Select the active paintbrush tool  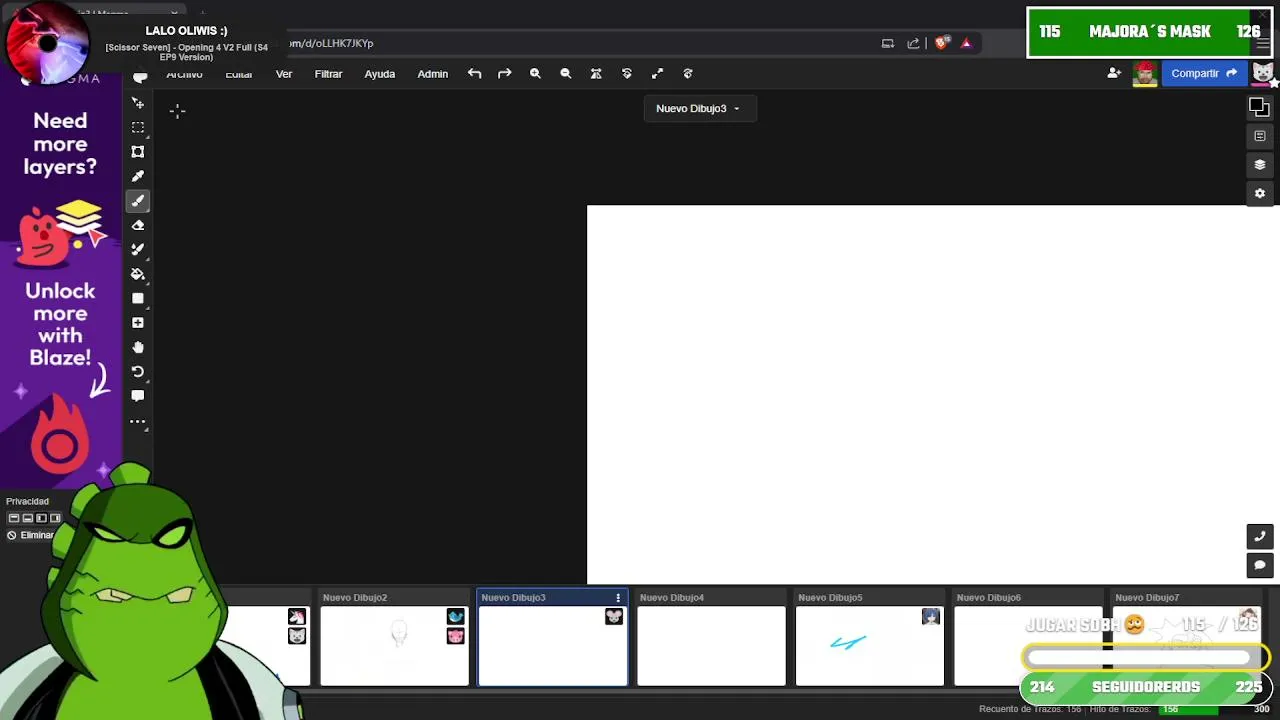coord(138,201)
